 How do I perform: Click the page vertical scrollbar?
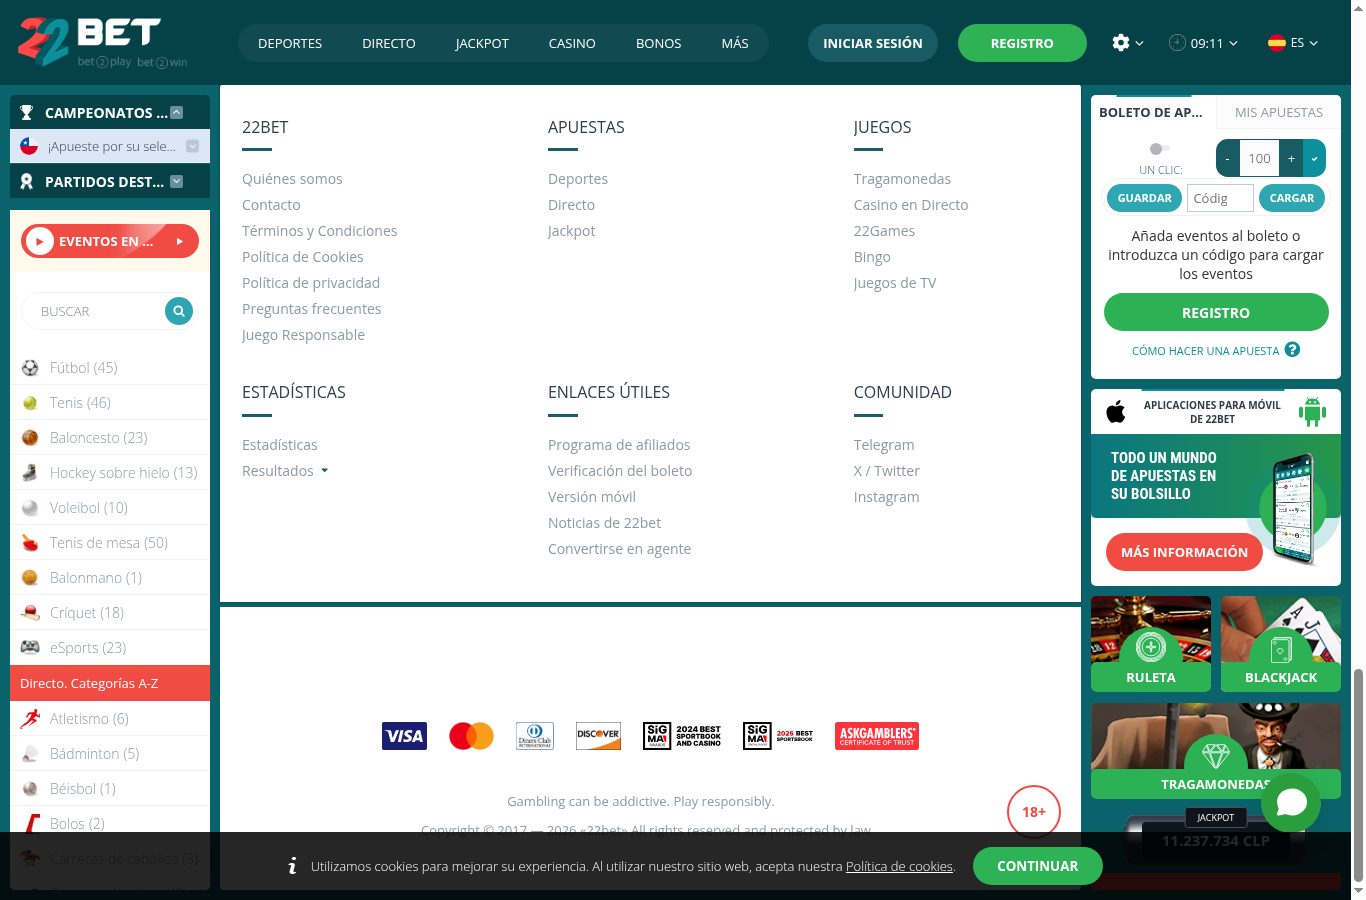click(x=1358, y=775)
